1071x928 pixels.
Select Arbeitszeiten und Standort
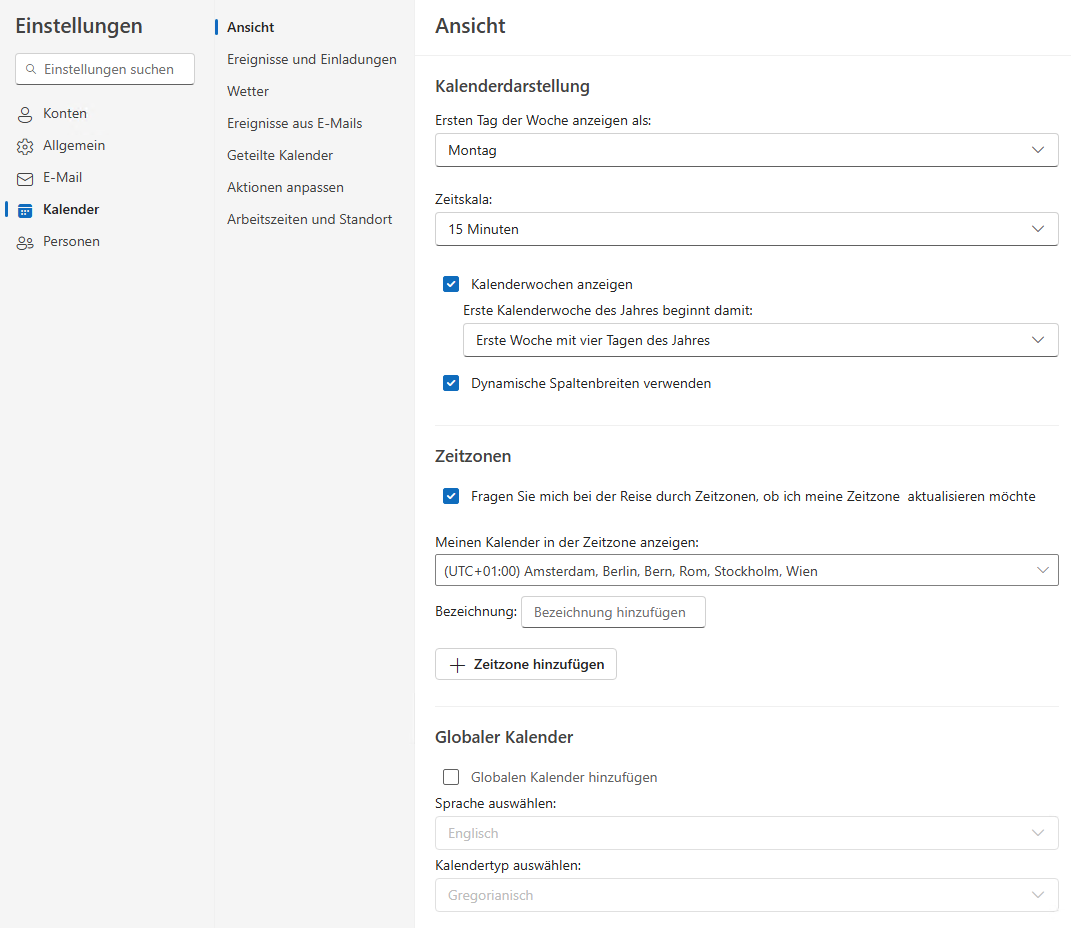[311, 219]
